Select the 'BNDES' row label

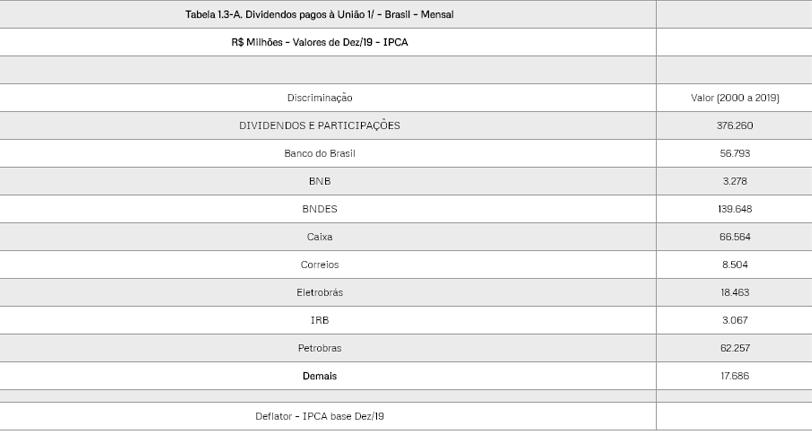(x=319, y=209)
